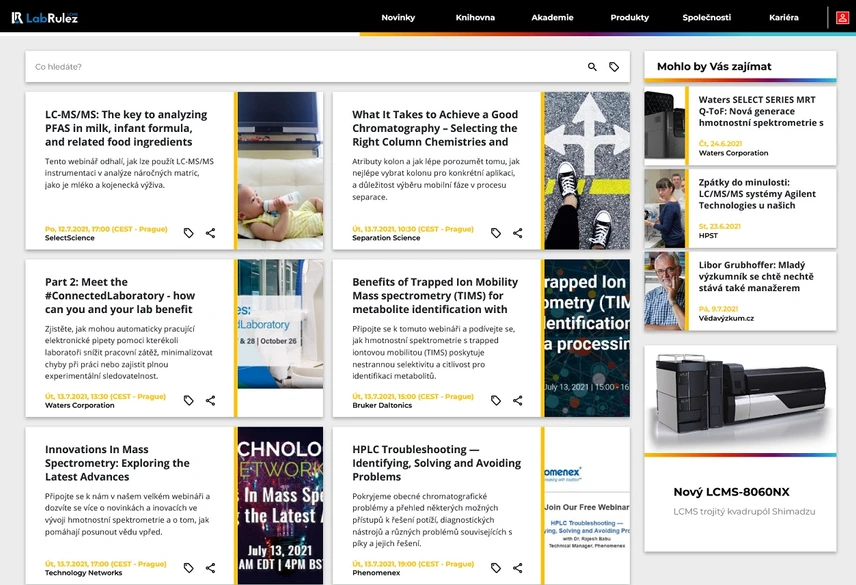Open the Technology Networks banner image

pyautogui.click(x=280, y=506)
